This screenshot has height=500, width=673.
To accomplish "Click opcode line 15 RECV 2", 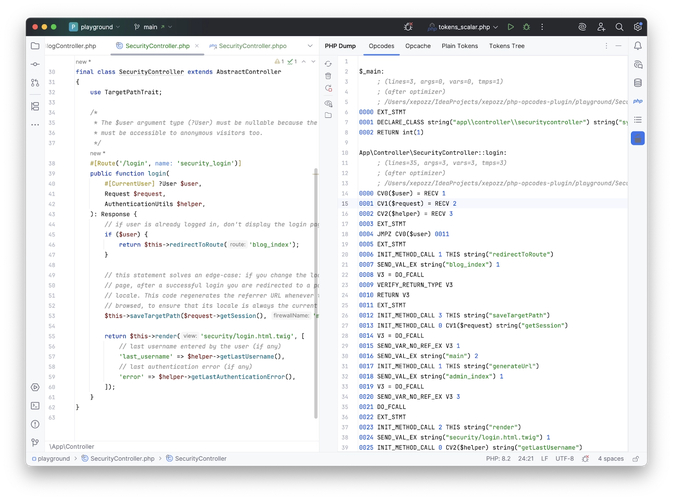I will (483, 203).
